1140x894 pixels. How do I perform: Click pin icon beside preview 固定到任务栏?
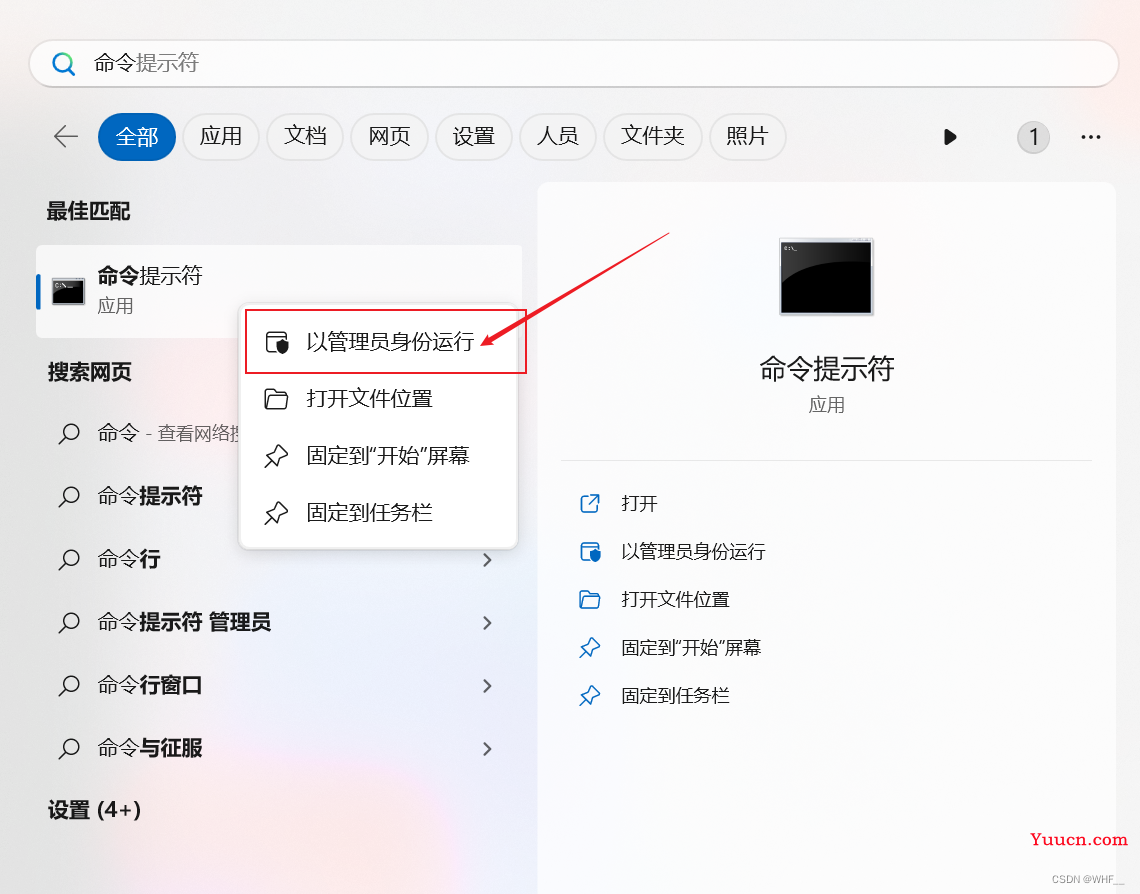590,696
